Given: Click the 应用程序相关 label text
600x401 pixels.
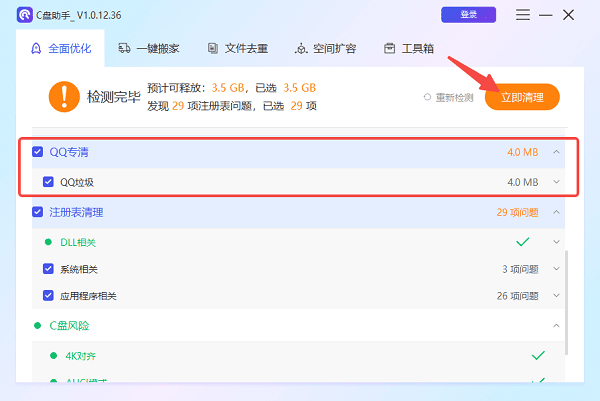Looking at the screenshot, I should [x=88, y=296].
